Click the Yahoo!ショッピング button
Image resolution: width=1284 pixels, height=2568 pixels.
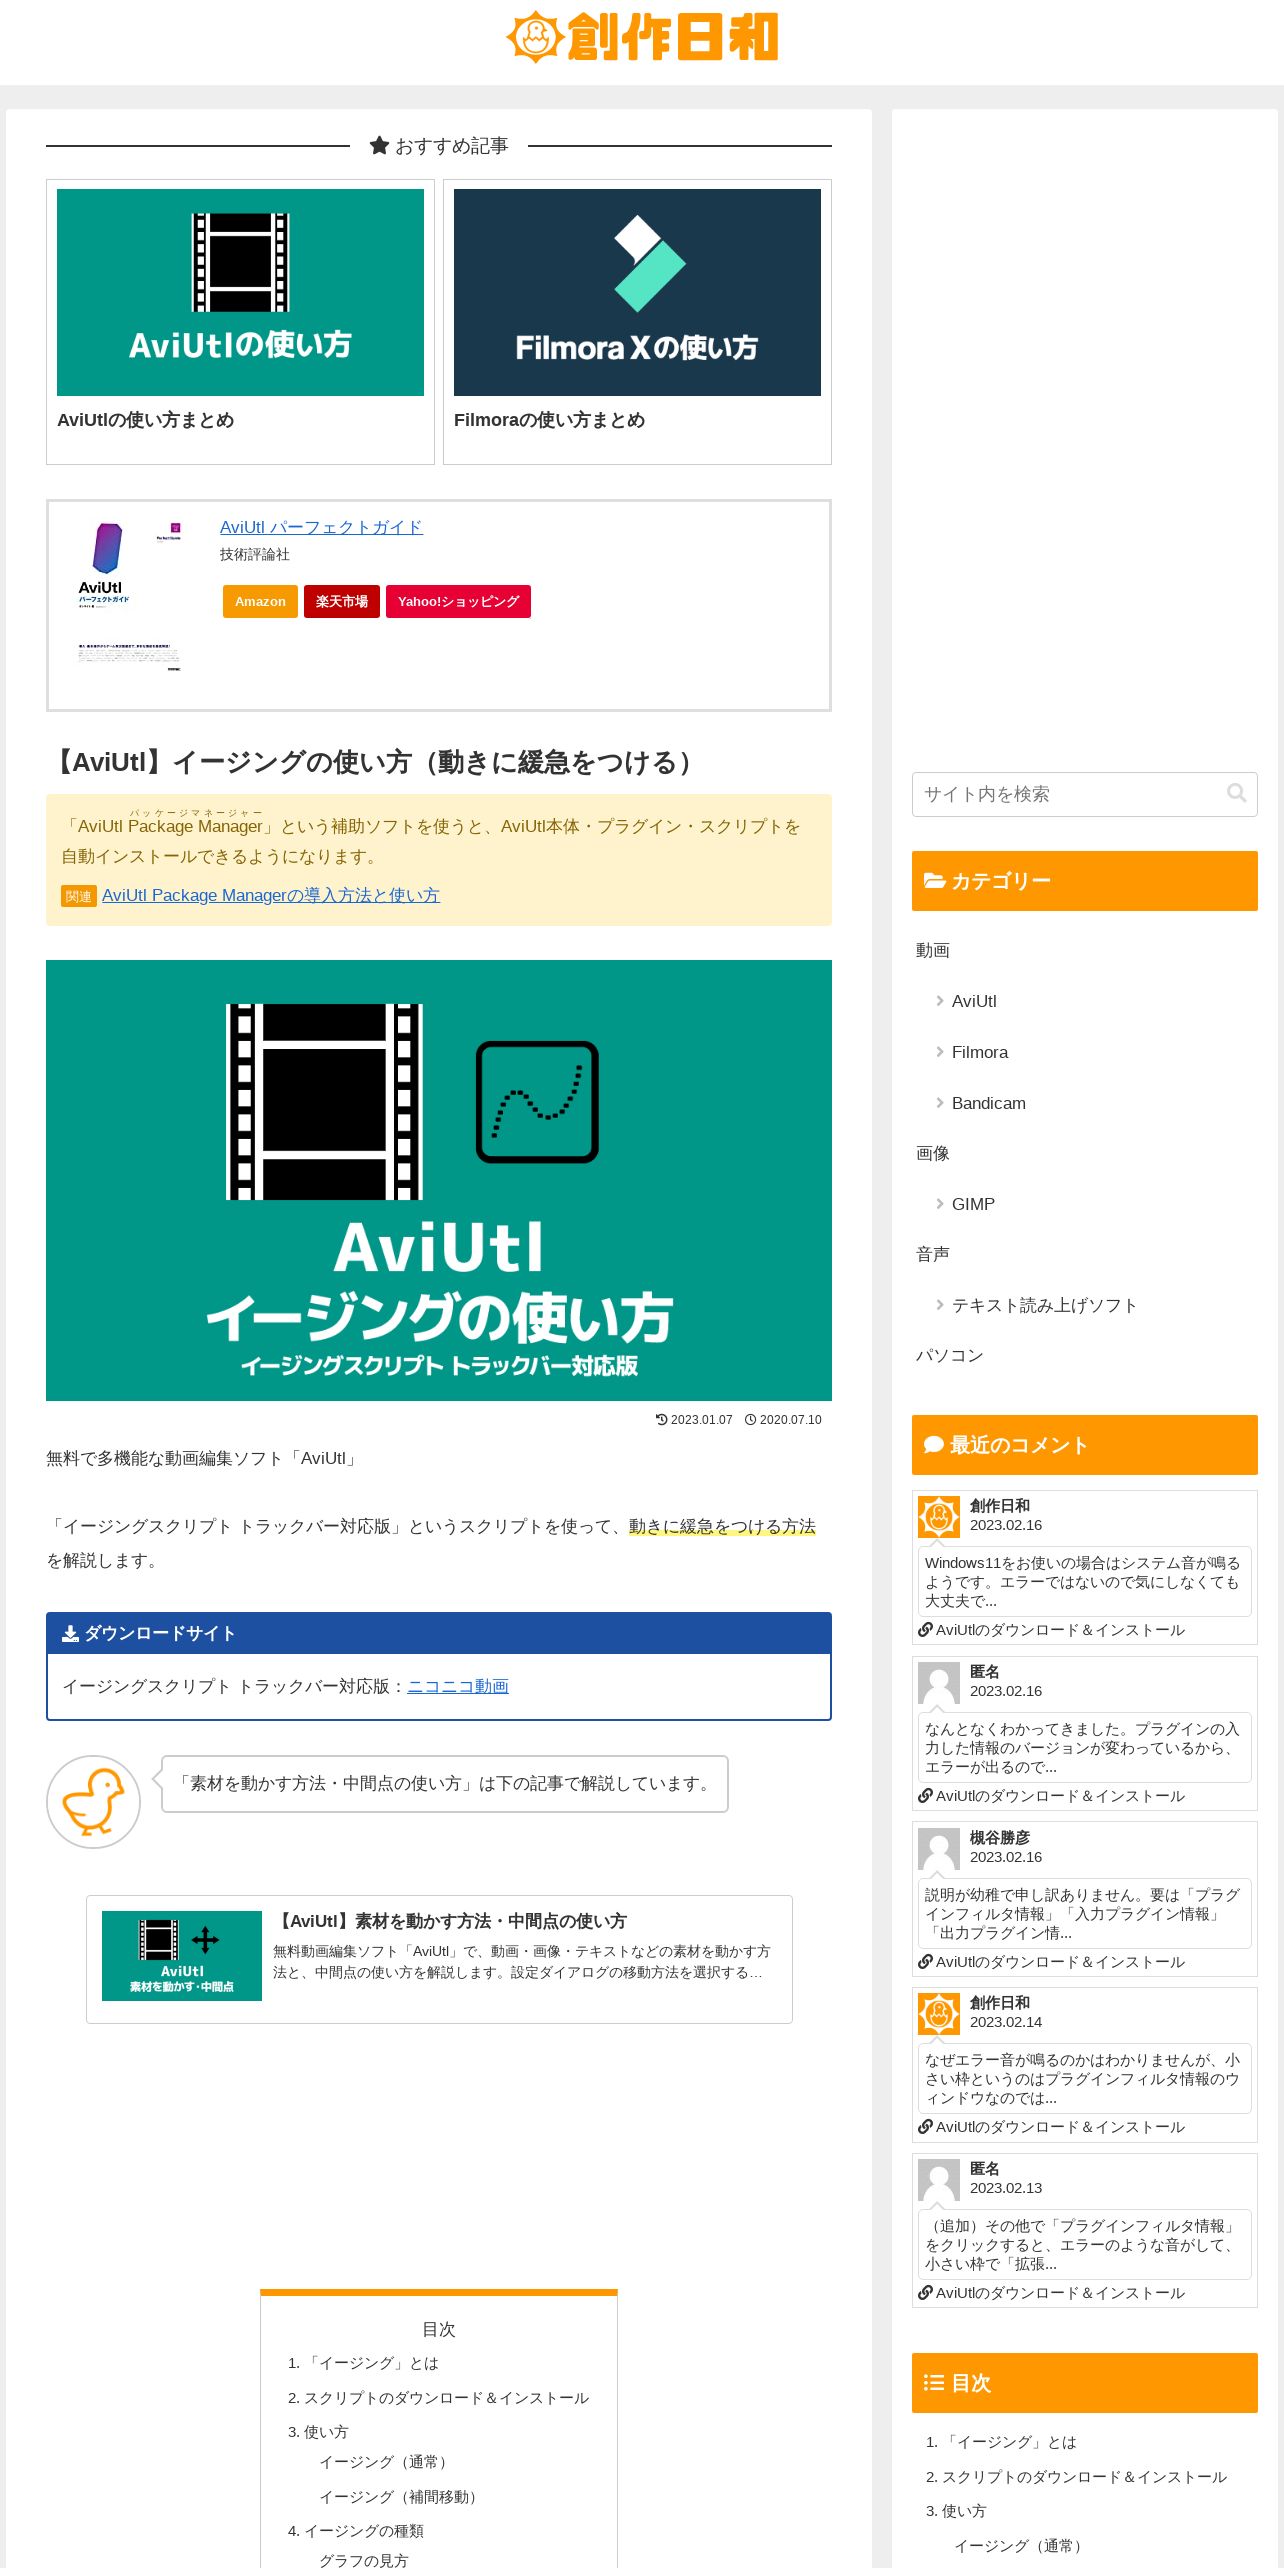click(458, 601)
